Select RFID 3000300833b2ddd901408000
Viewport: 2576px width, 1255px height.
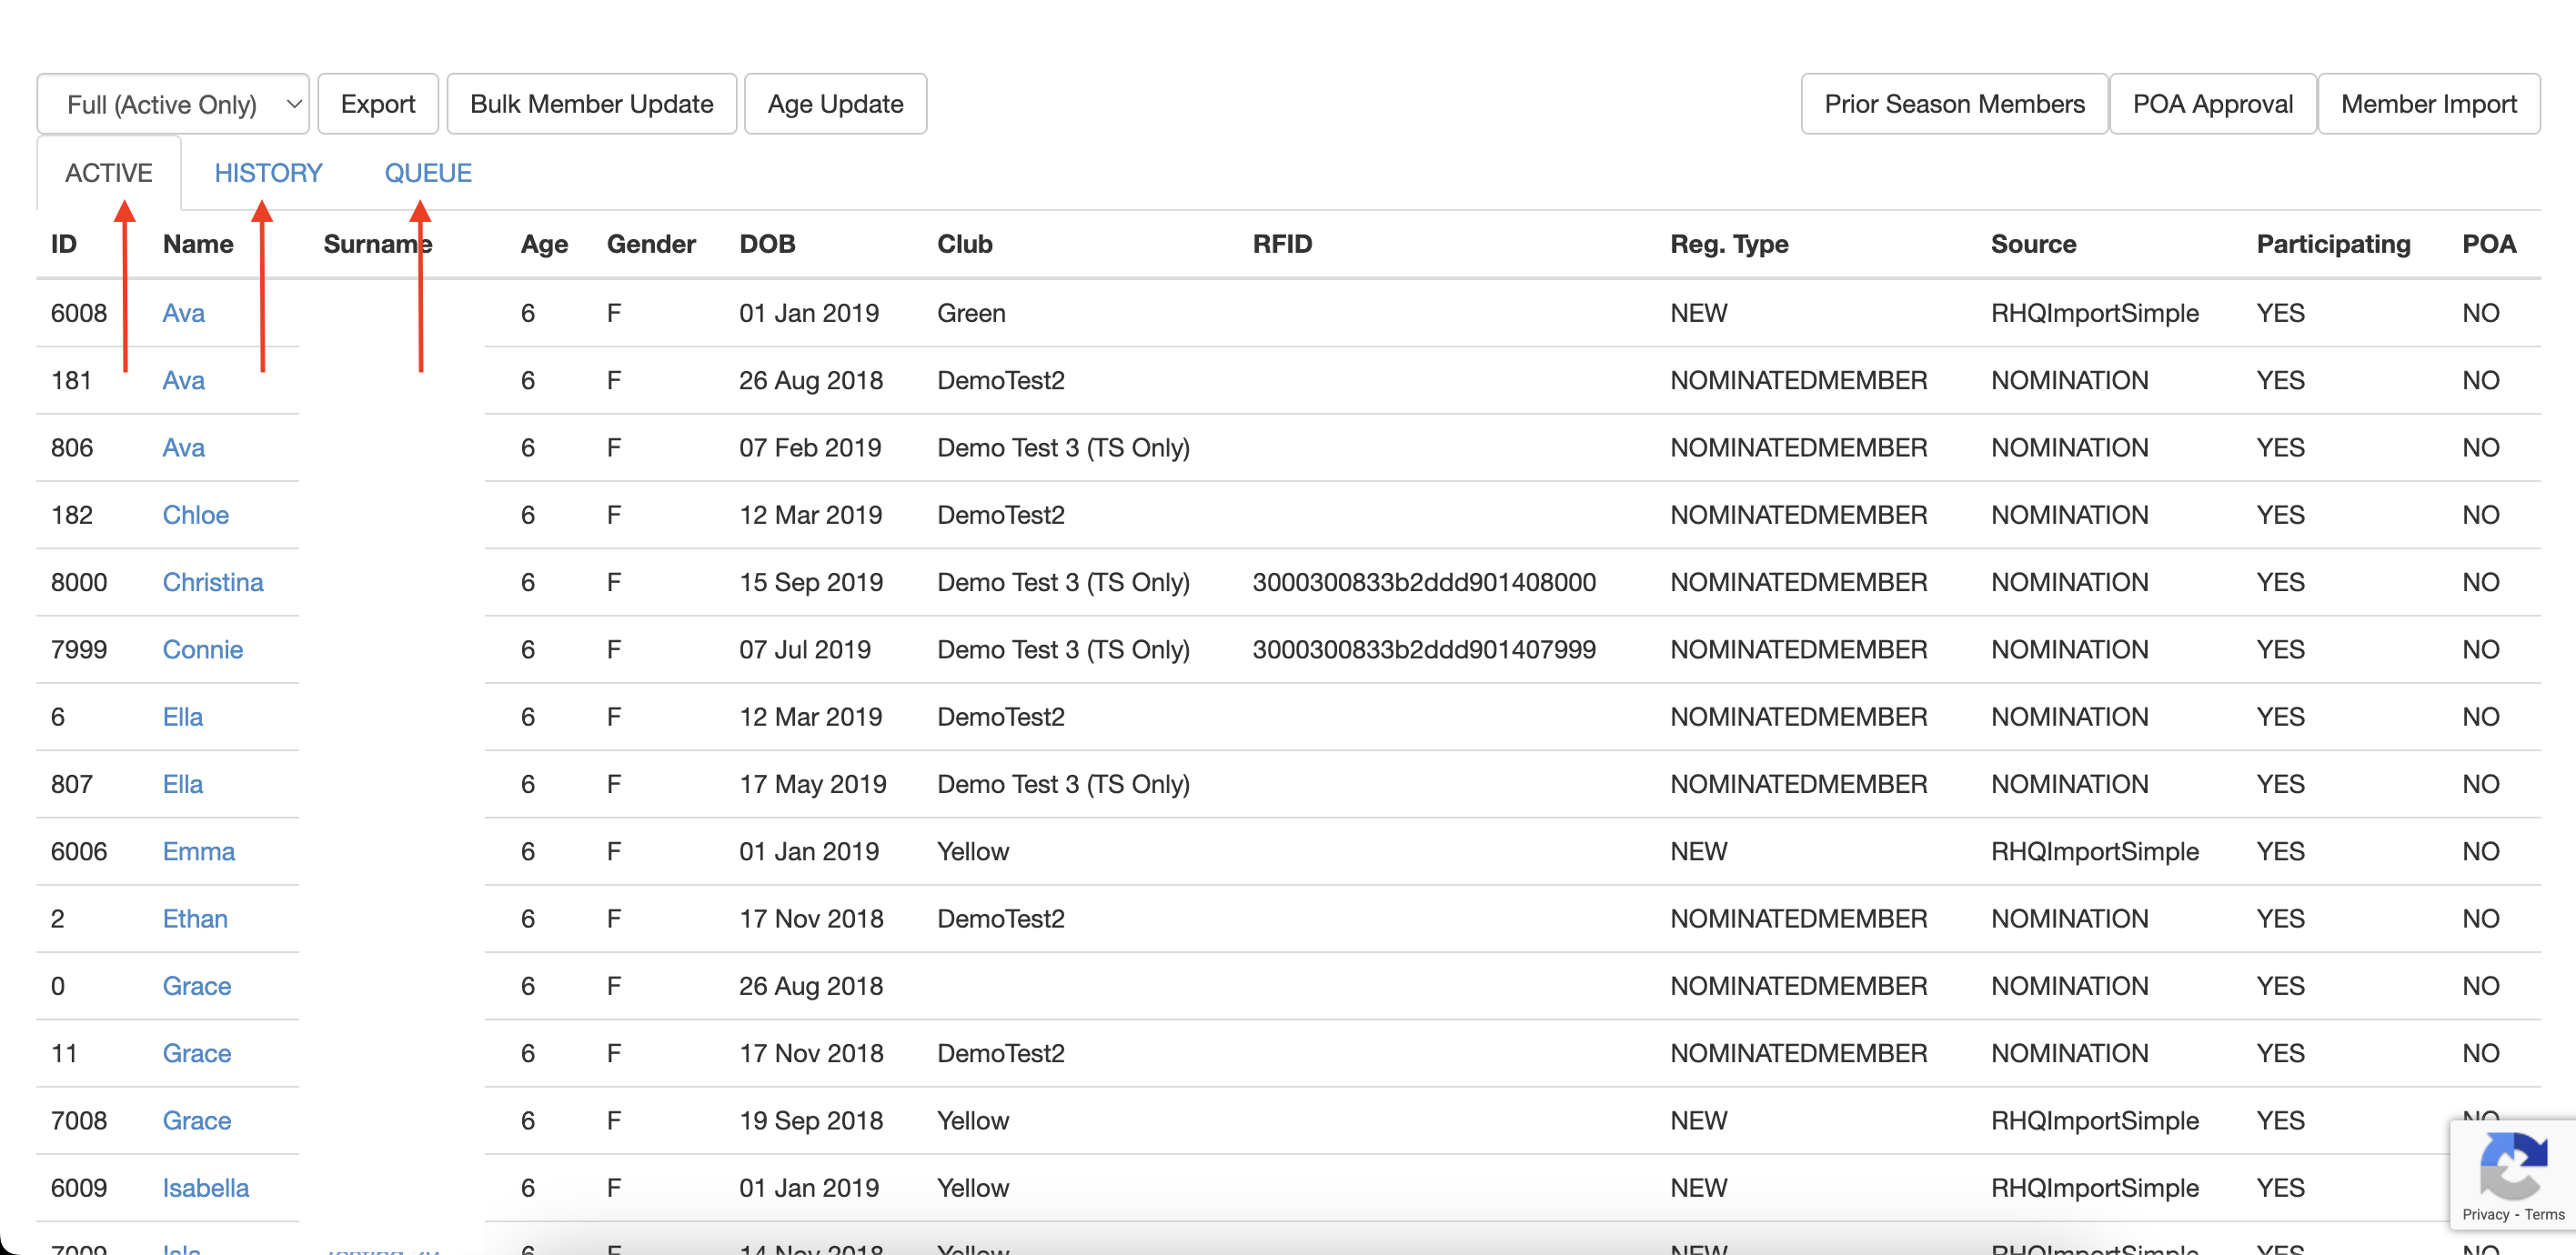(x=1424, y=582)
